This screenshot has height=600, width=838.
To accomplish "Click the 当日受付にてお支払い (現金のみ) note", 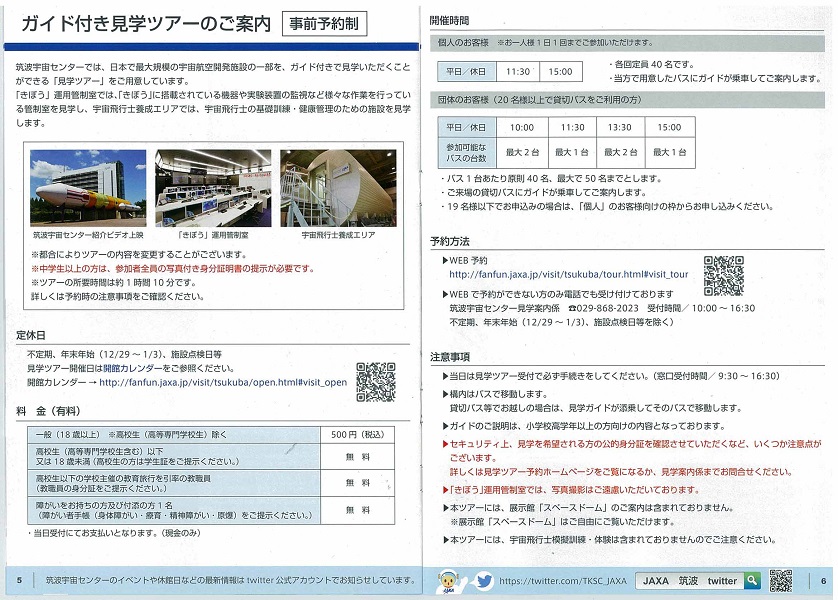I will click(114, 533).
